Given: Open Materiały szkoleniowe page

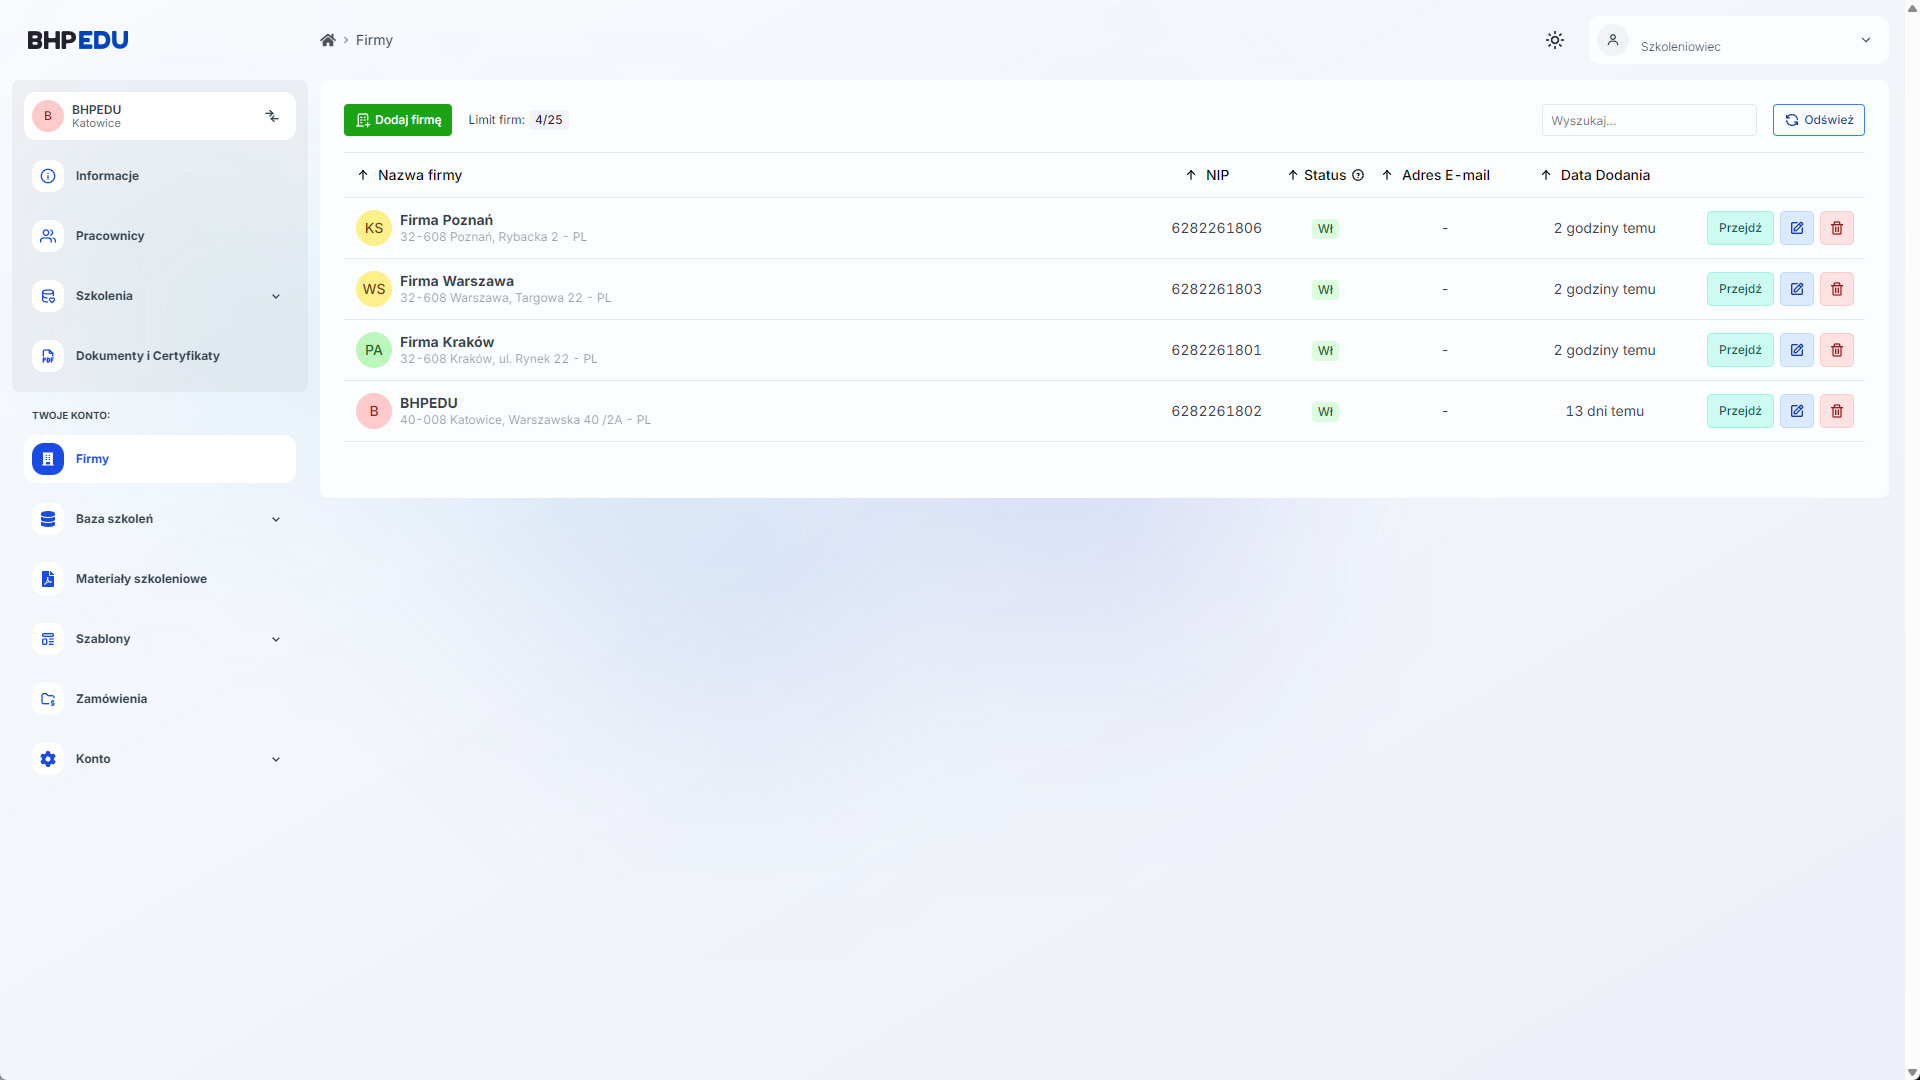Looking at the screenshot, I should [141, 579].
